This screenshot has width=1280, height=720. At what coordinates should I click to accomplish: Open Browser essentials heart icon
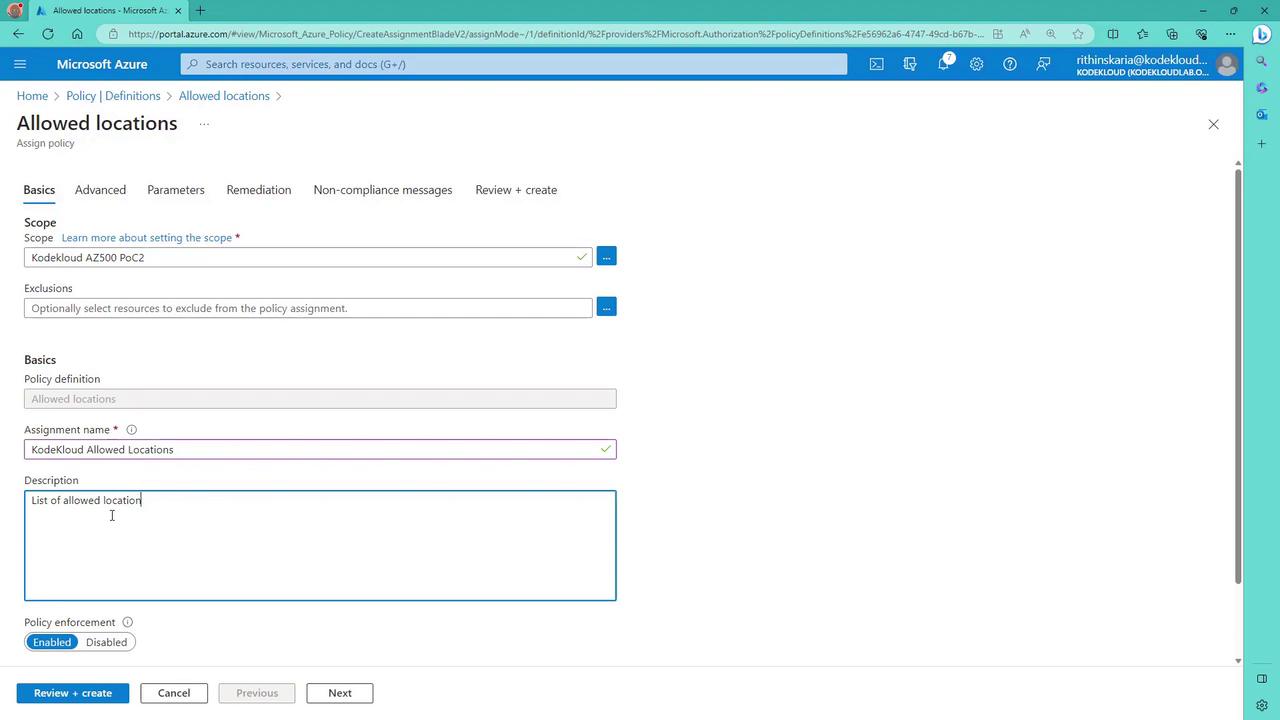pyautogui.click(x=1201, y=33)
